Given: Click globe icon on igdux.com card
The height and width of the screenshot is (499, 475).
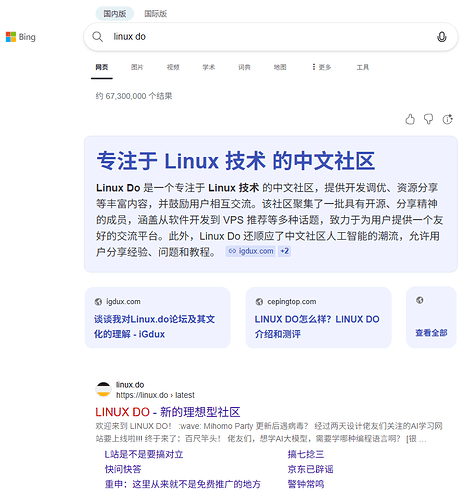Looking at the screenshot, I should pos(98,302).
